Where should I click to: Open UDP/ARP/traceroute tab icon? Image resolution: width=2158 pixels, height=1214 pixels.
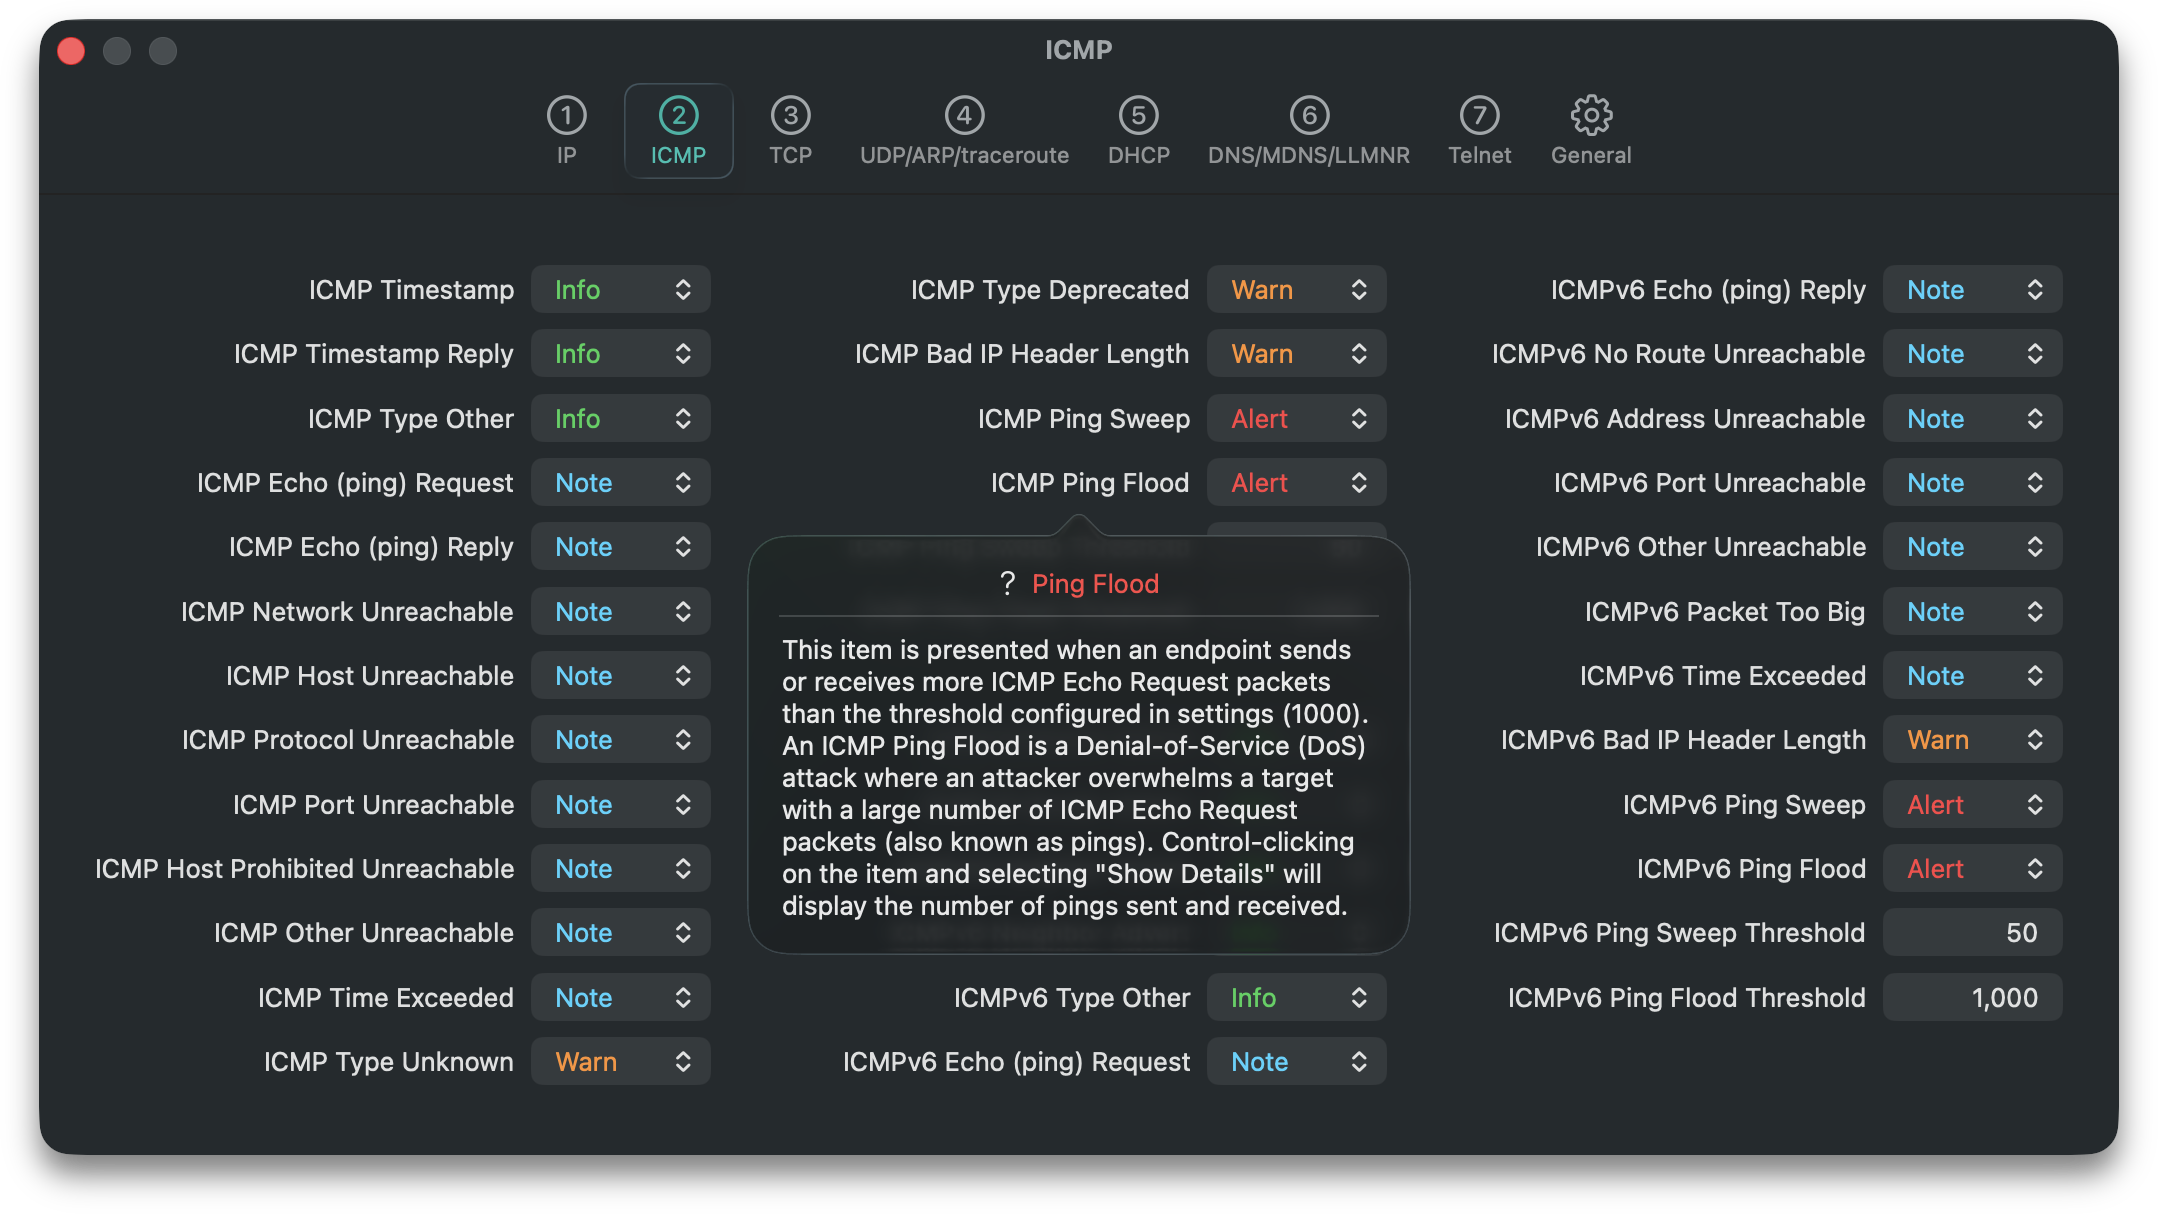point(964,116)
